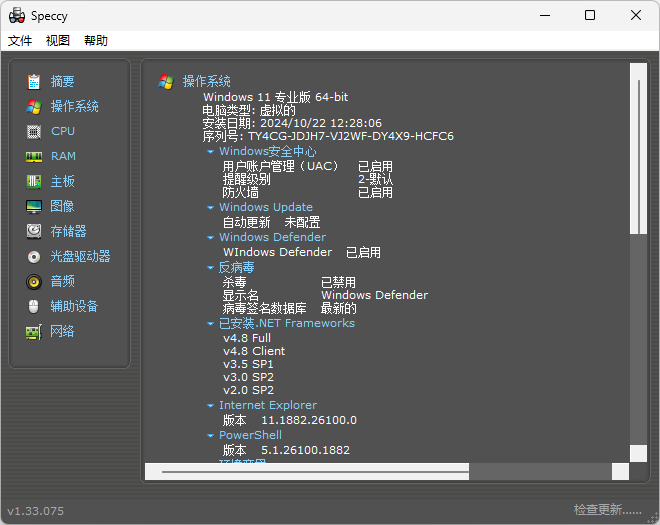Click the 操作系统 Windows flag sidebar icon
The width and height of the screenshot is (660, 525).
(x=34, y=107)
